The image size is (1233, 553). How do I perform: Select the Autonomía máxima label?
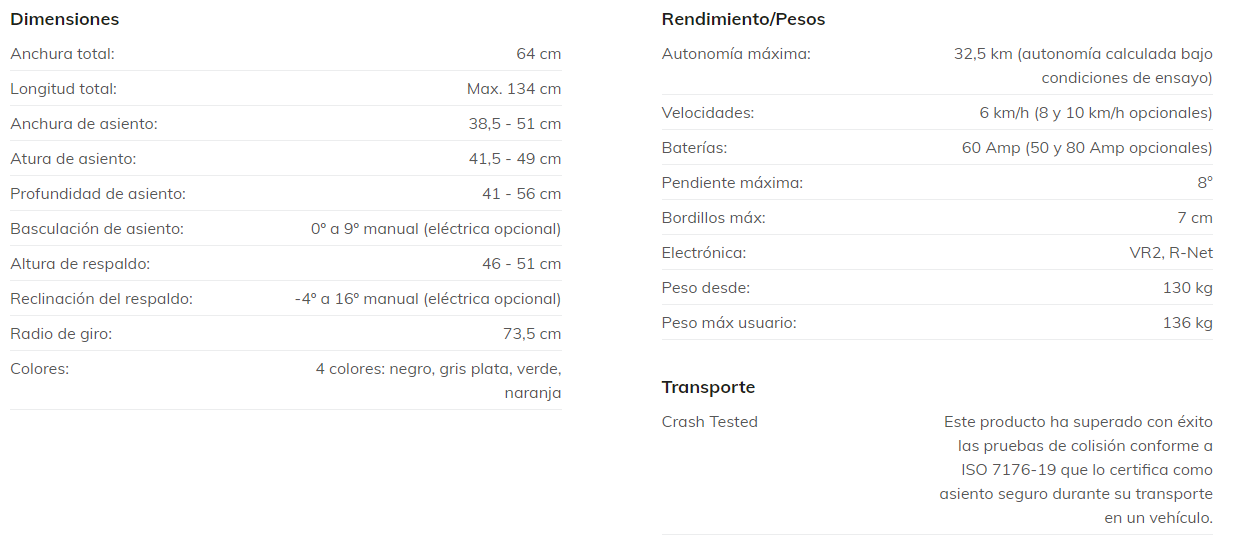736,53
